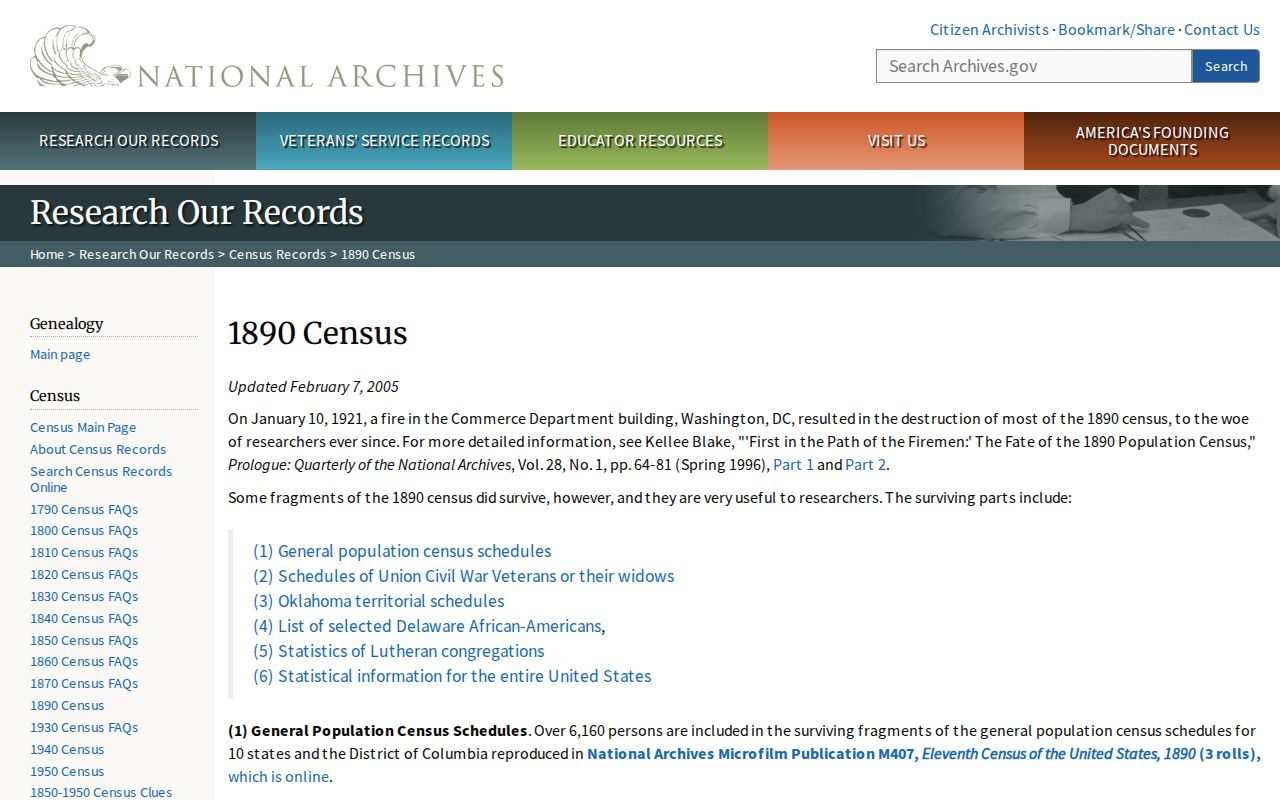Open 1810 Census FAQs link

[x=84, y=552]
